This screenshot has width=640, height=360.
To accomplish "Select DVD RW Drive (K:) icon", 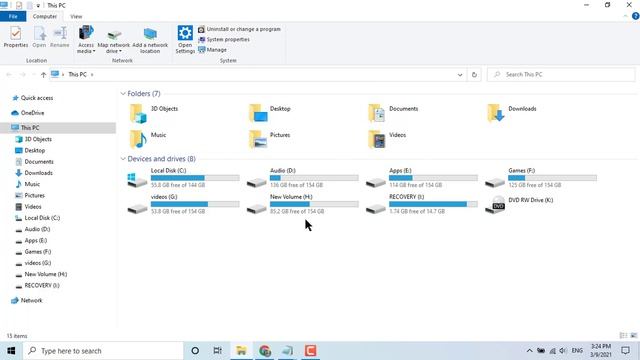I will pos(496,205).
